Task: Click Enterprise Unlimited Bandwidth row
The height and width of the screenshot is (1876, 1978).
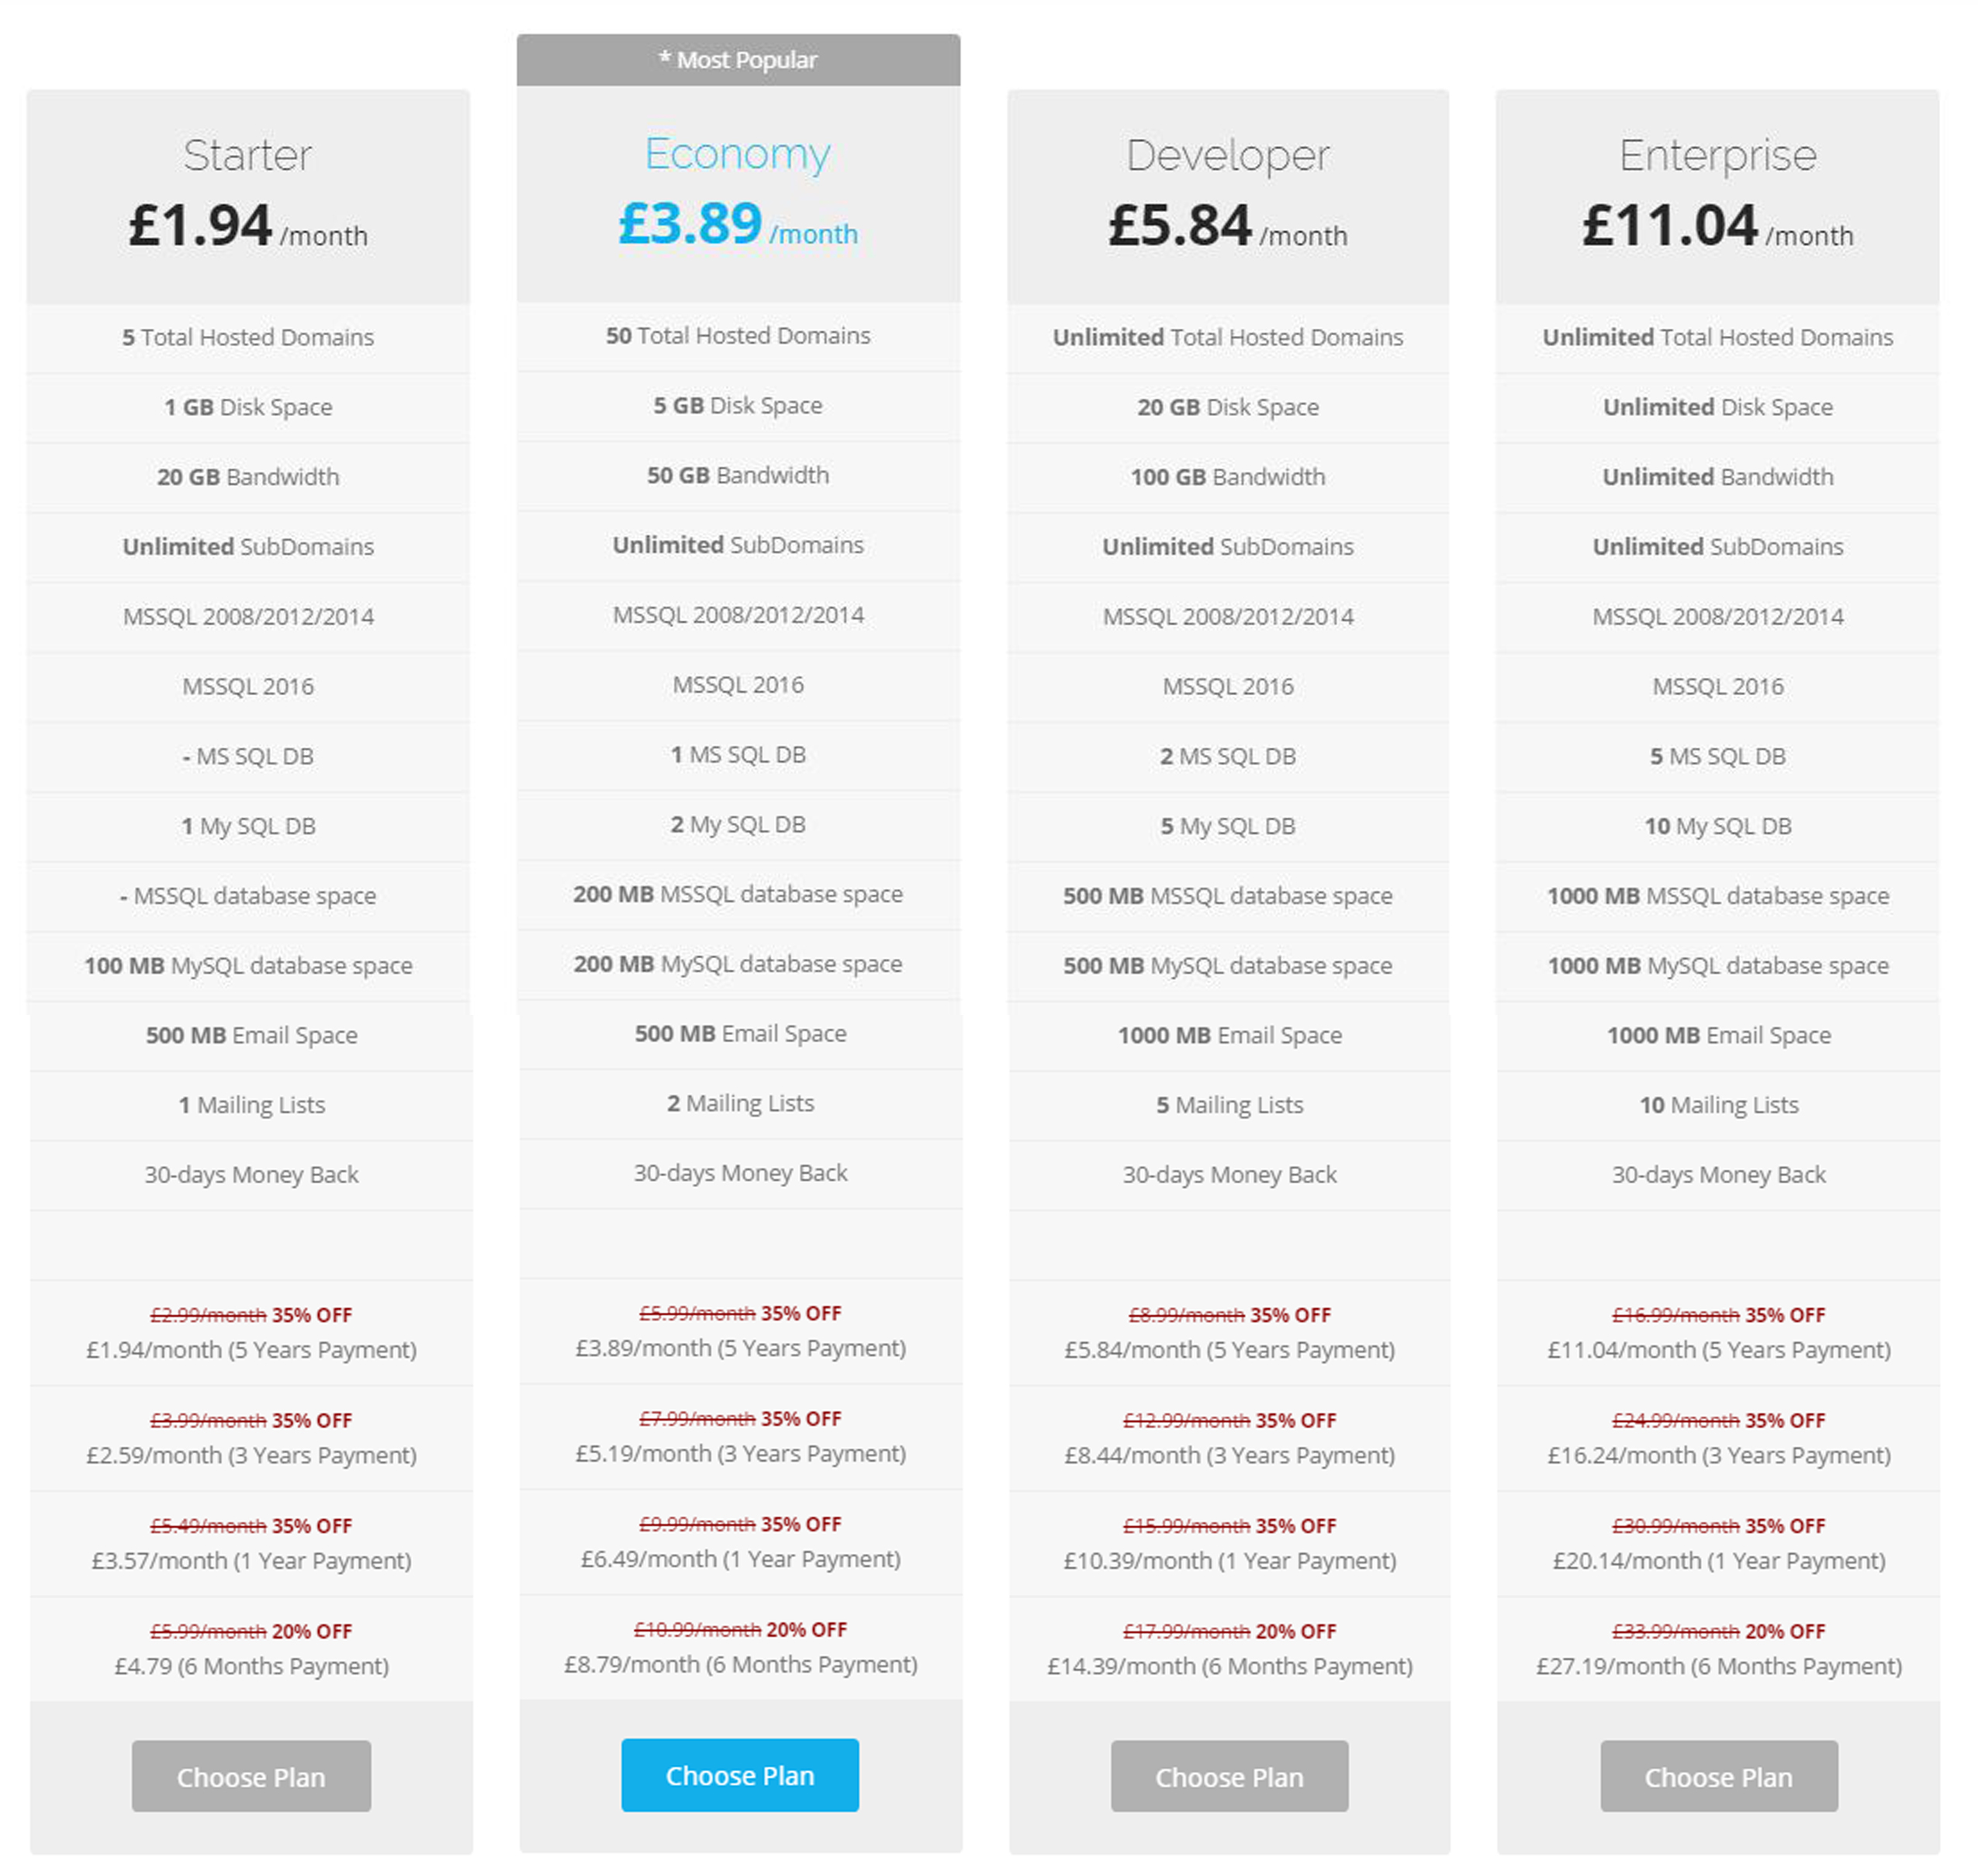Action: [1718, 478]
